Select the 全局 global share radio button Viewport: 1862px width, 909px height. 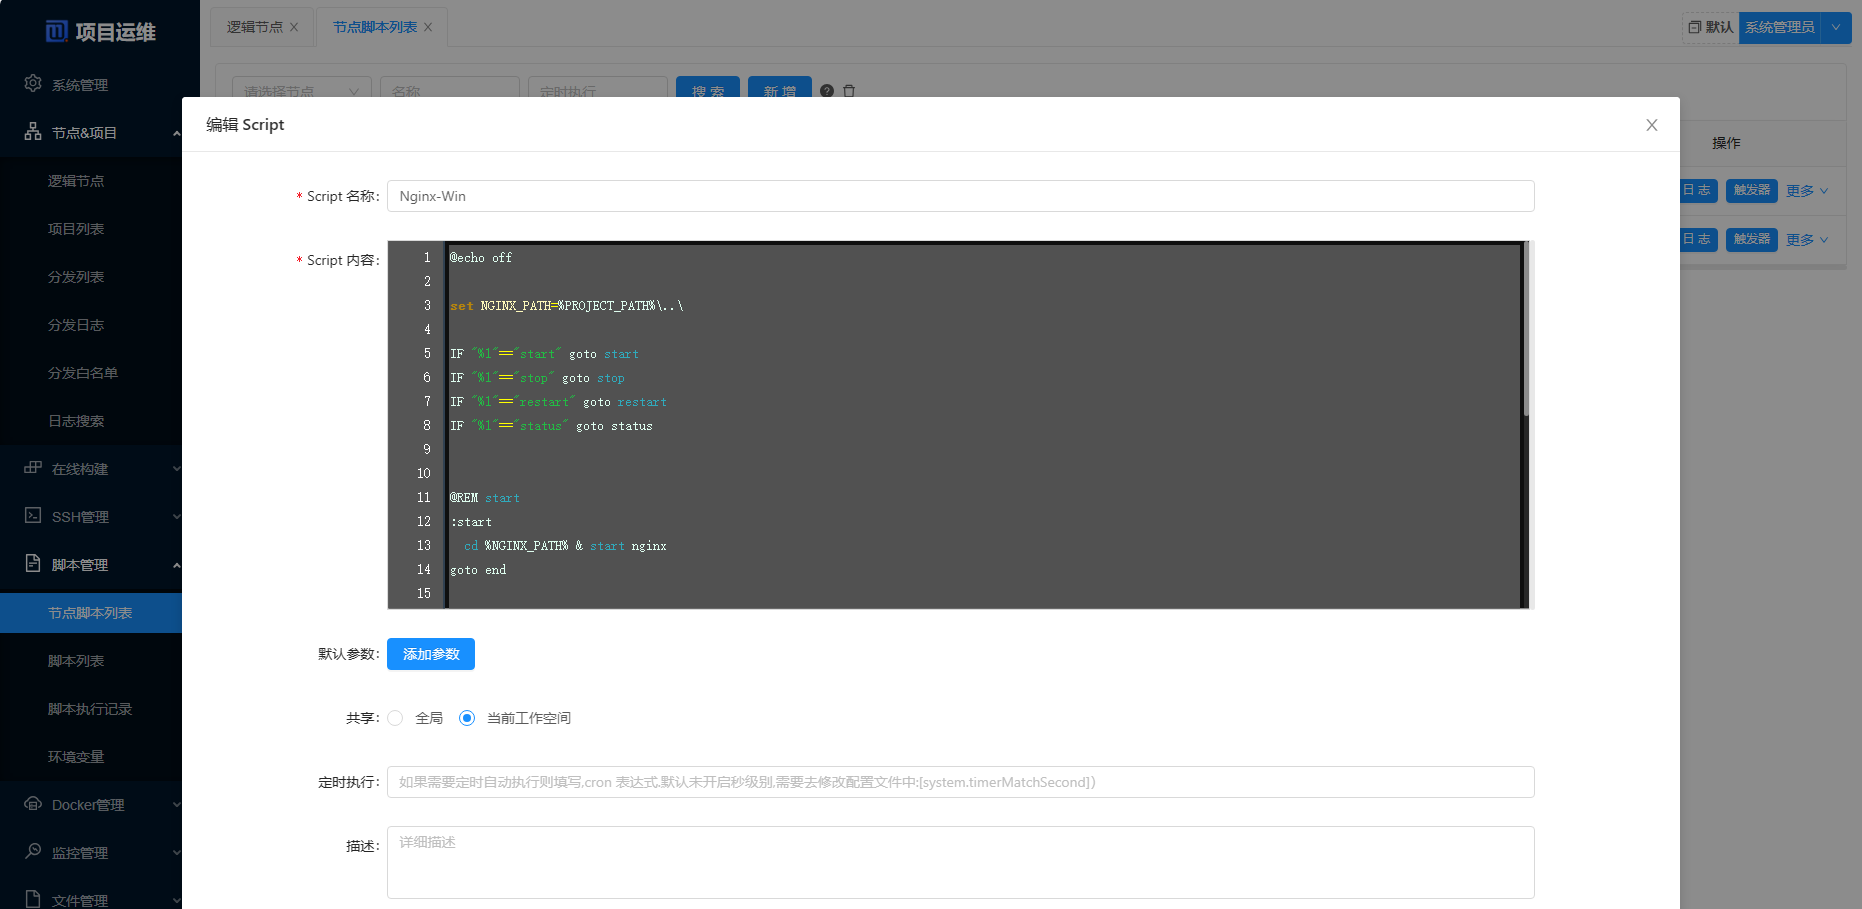(x=396, y=718)
